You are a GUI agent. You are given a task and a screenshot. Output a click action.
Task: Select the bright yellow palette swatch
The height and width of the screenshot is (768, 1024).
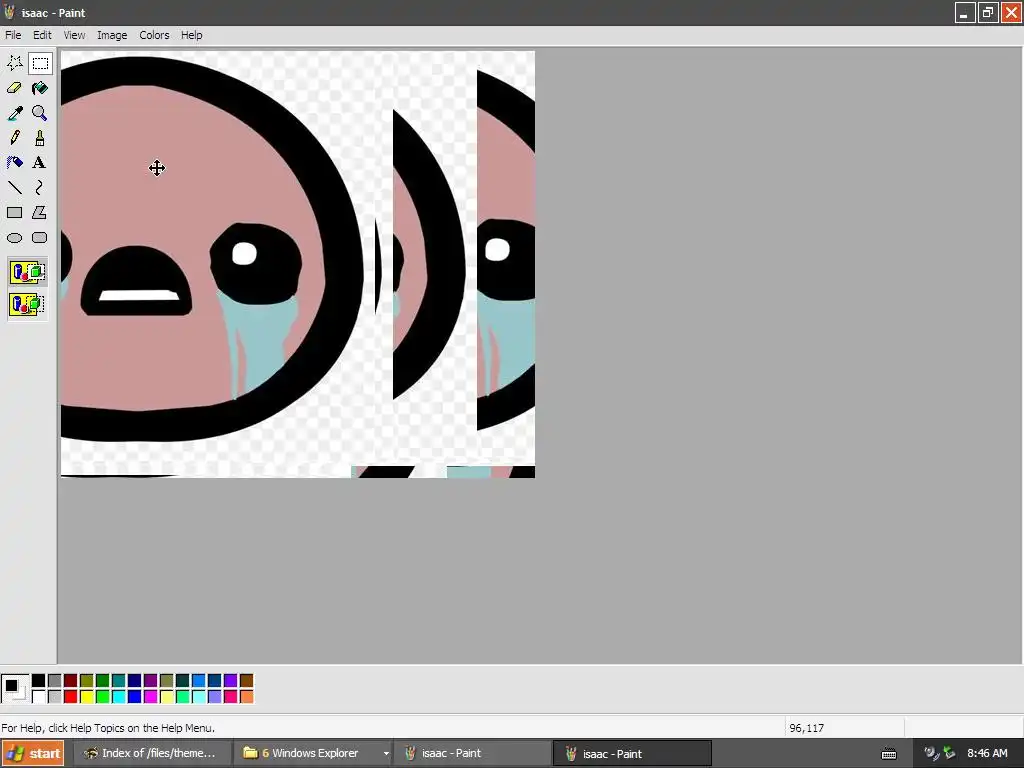click(x=86, y=697)
